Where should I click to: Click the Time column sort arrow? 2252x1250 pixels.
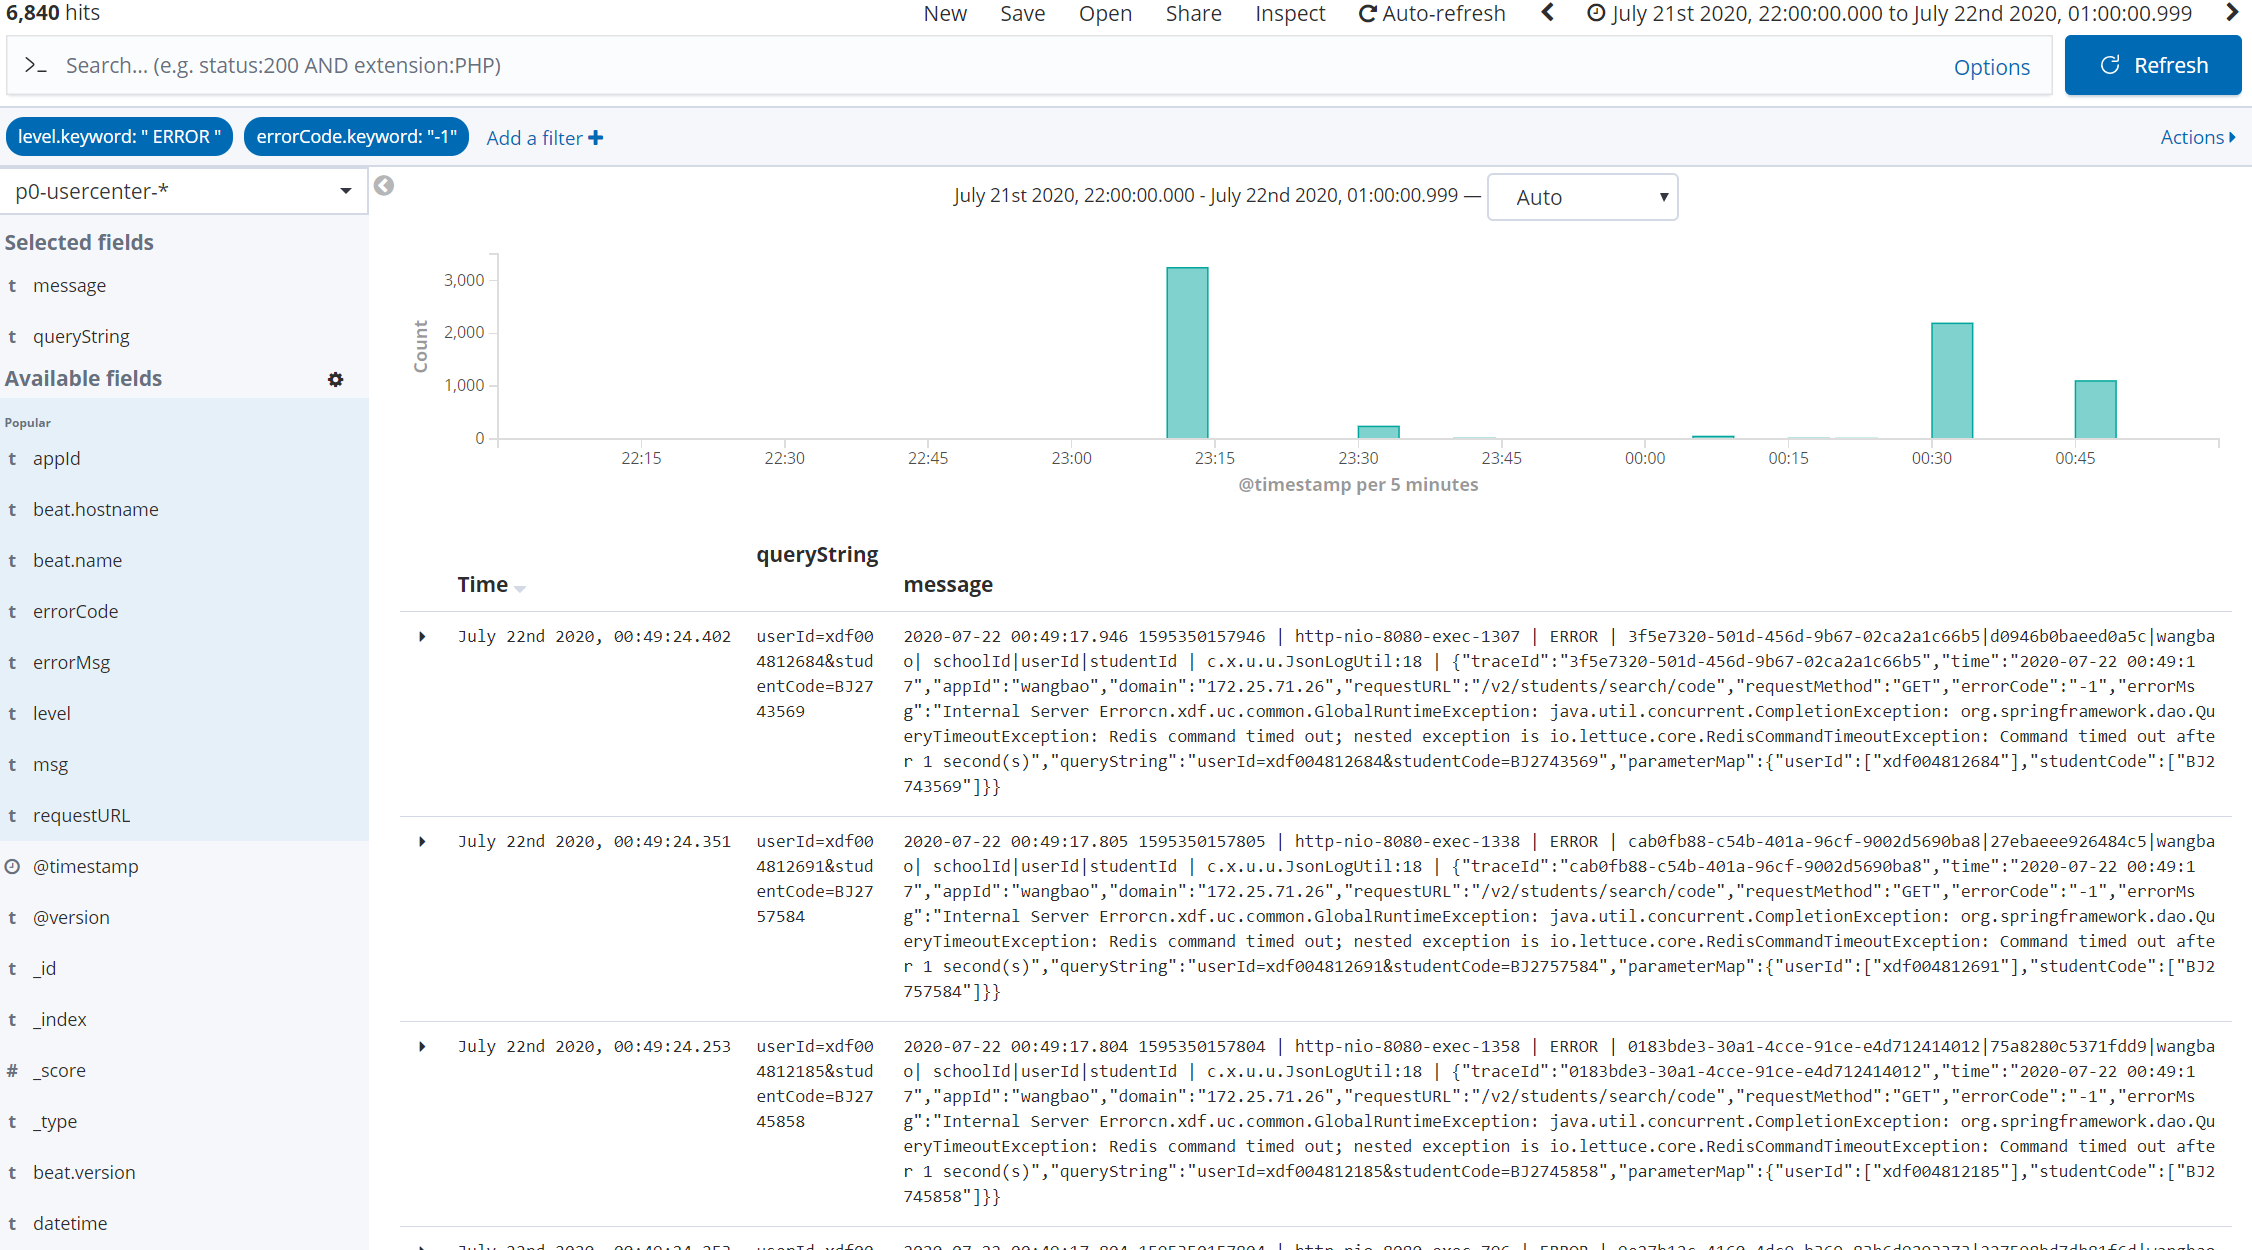tap(520, 589)
